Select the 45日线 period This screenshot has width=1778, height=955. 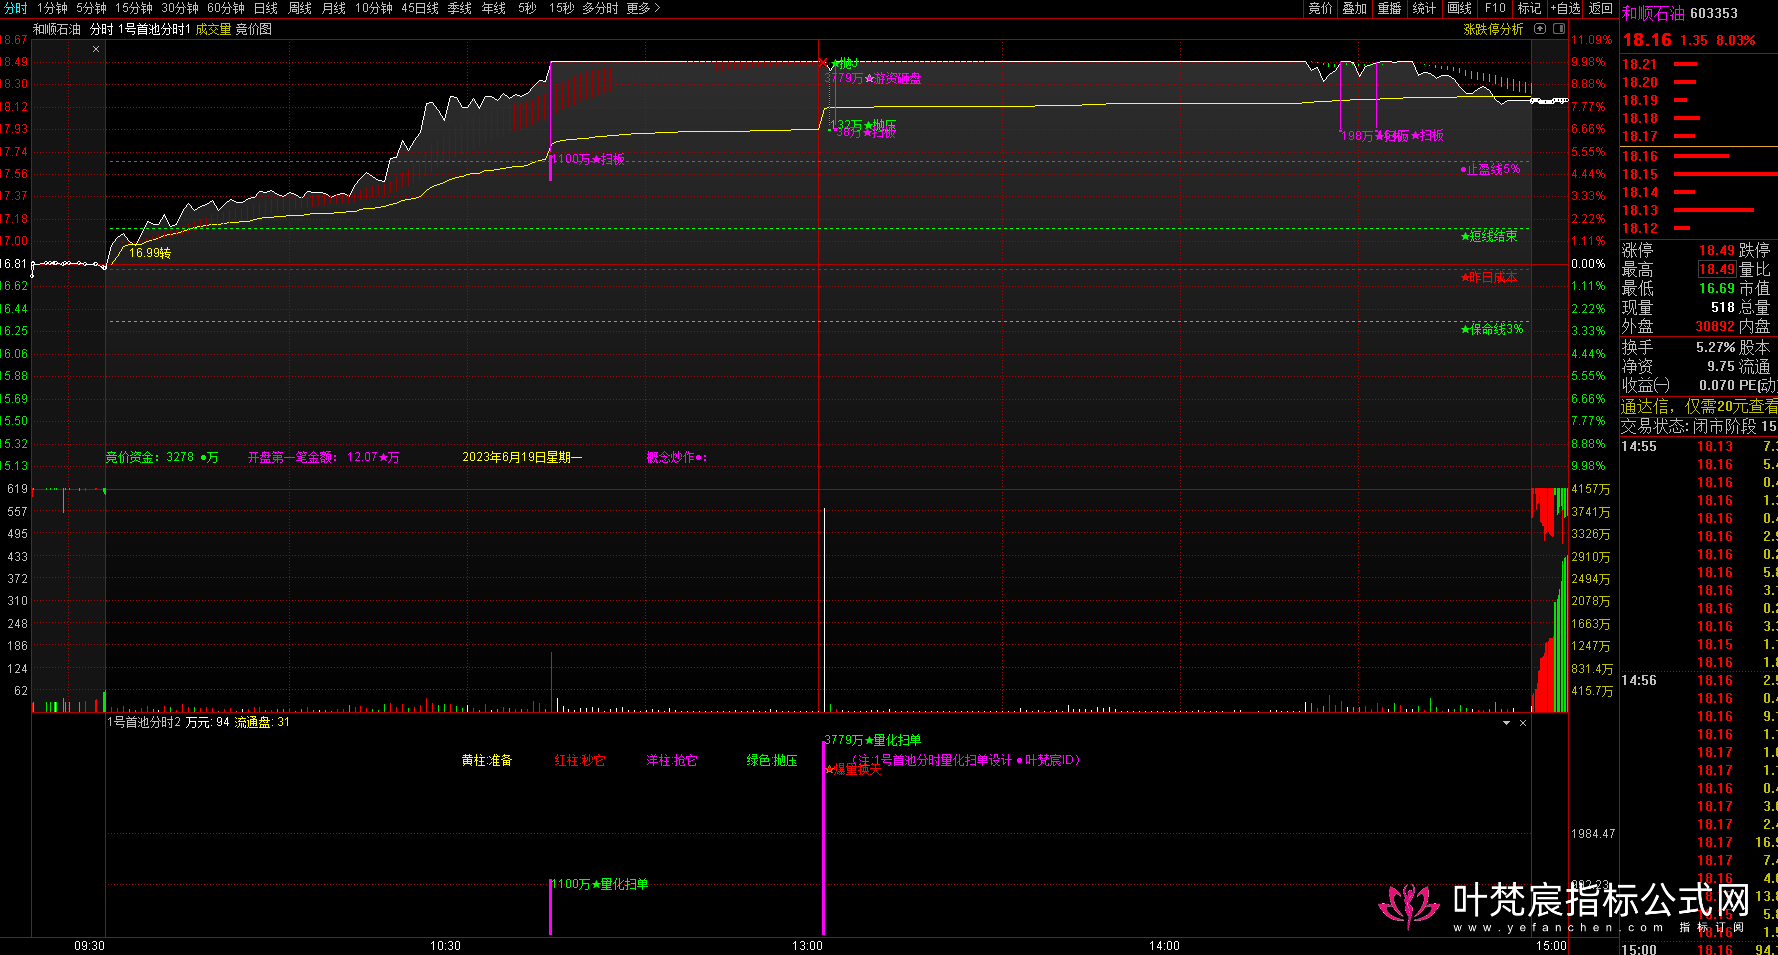pos(420,8)
